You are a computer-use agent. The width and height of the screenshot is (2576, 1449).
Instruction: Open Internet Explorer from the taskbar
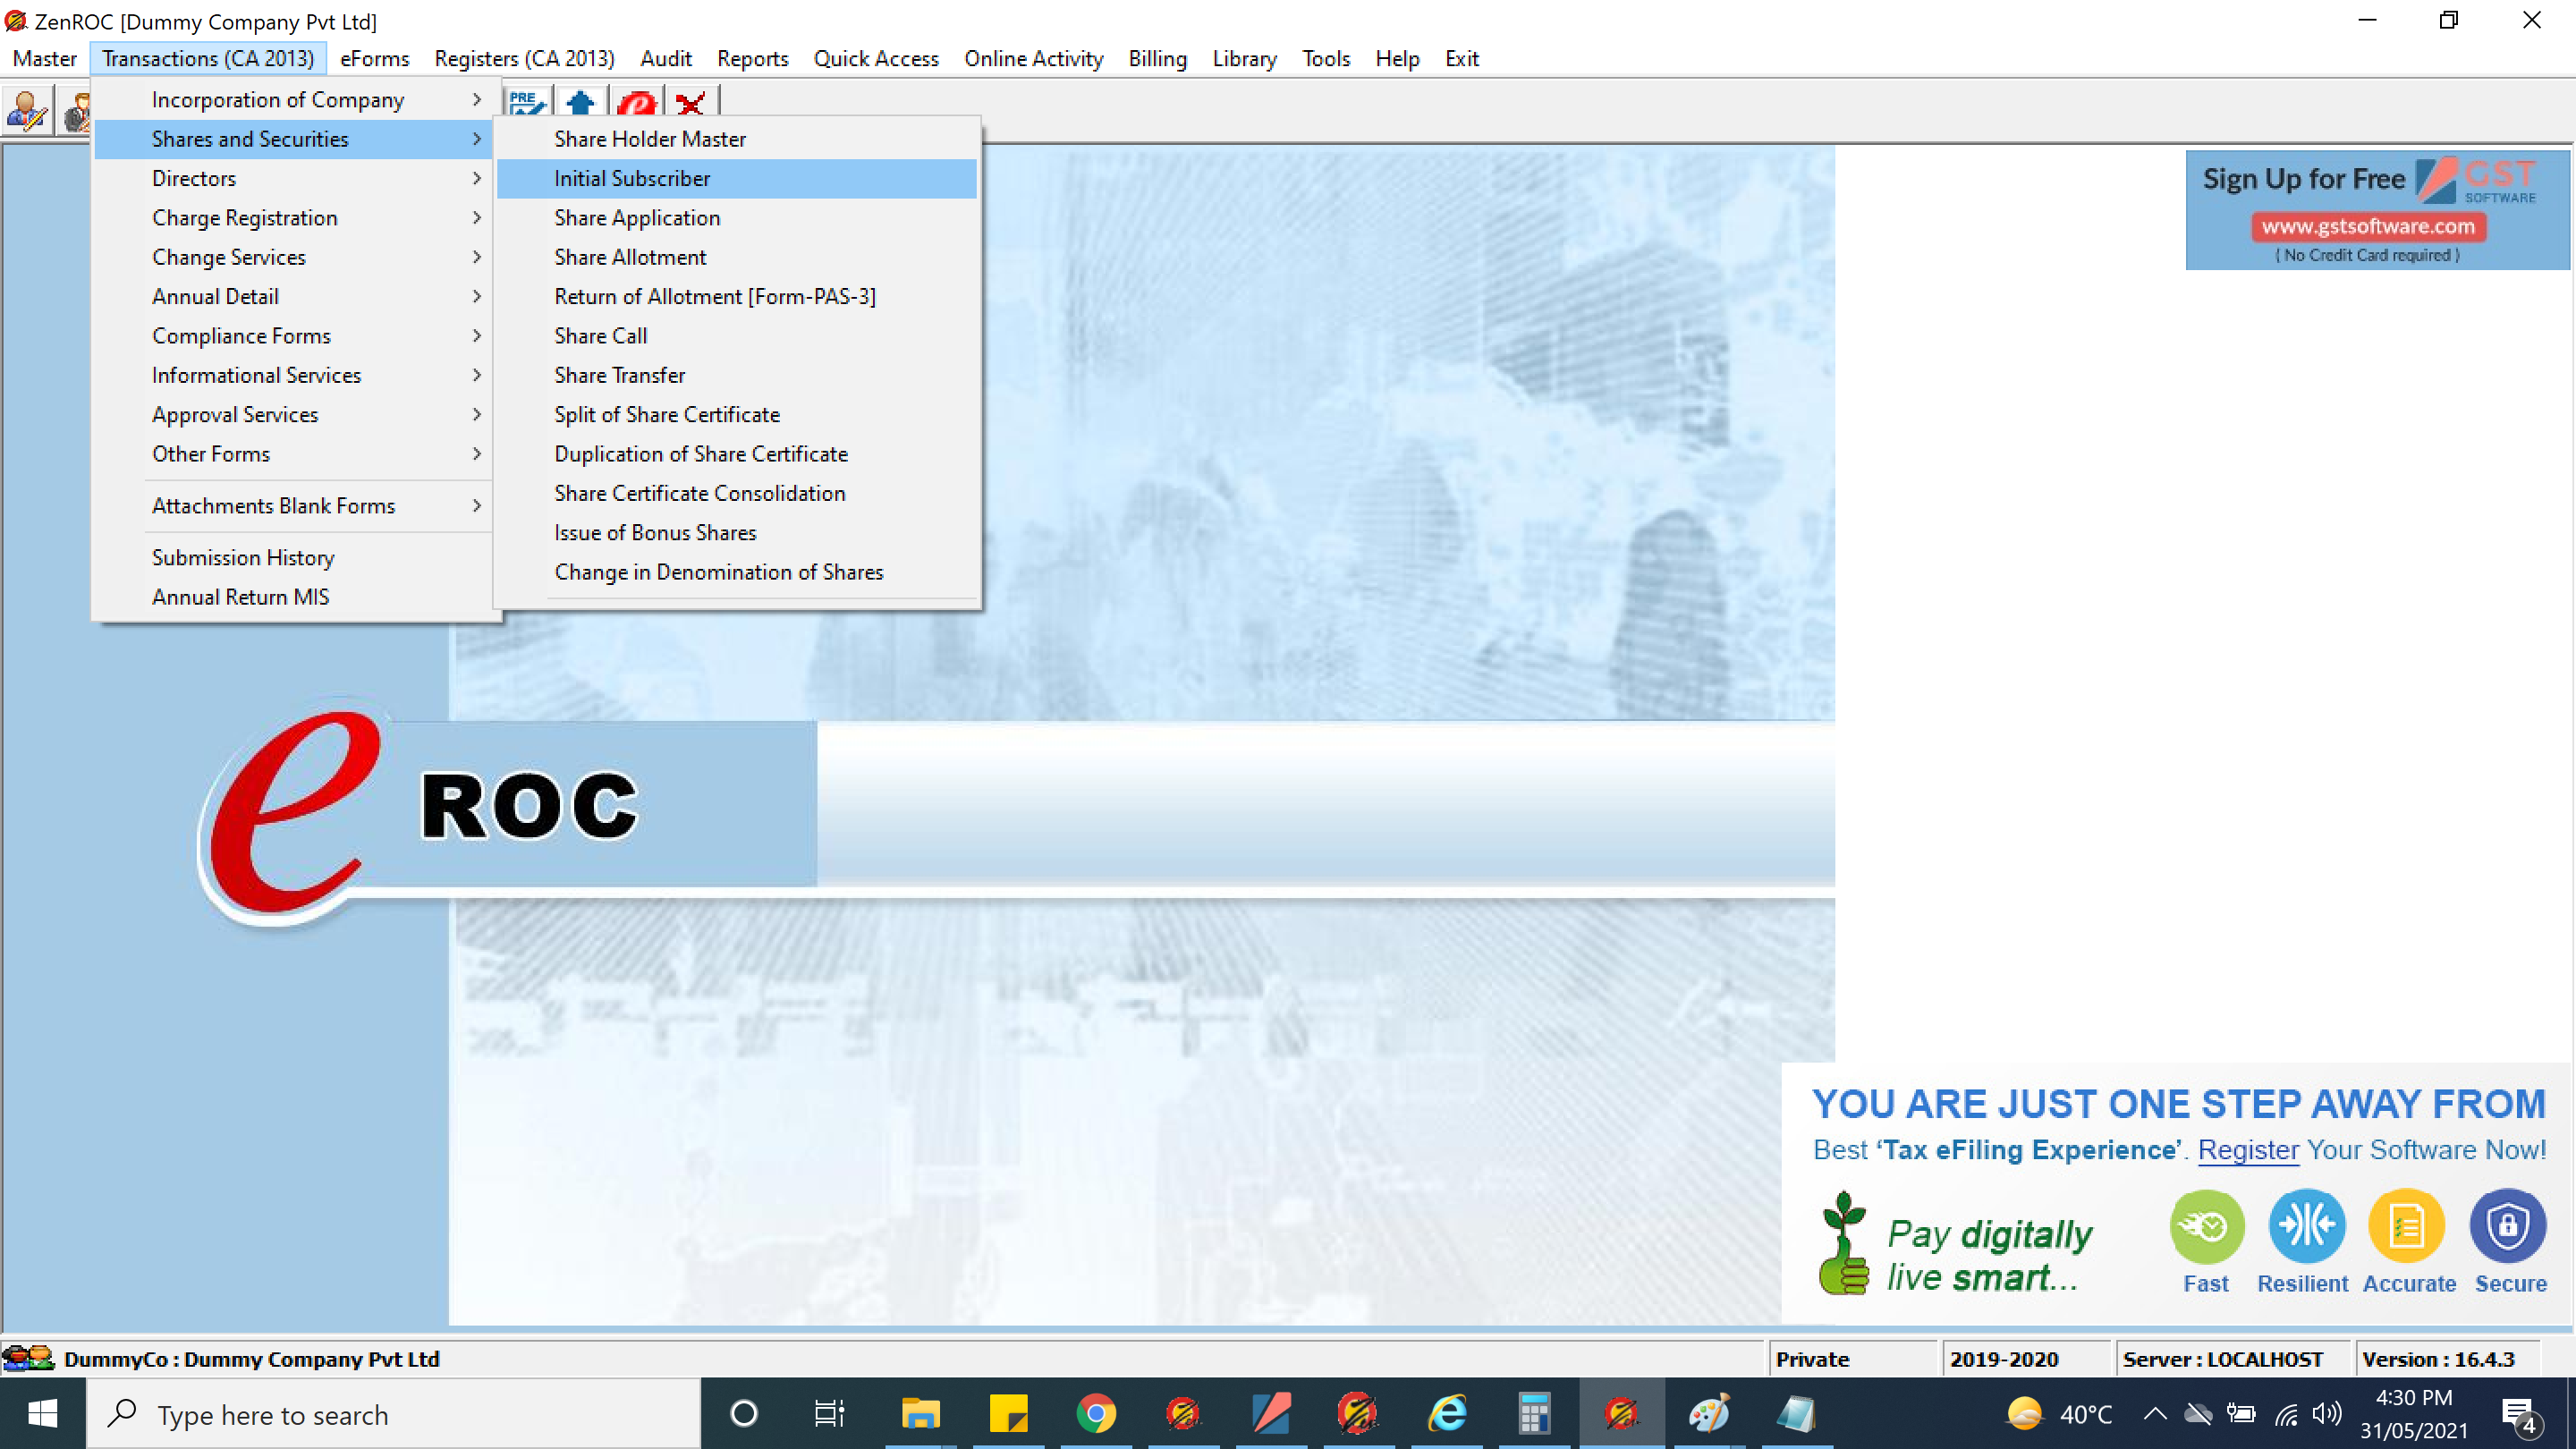pyautogui.click(x=1446, y=1413)
